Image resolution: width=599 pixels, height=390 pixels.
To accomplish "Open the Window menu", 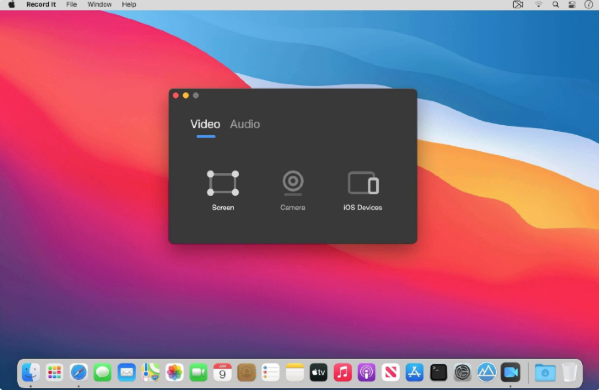I will tap(99, 5).
